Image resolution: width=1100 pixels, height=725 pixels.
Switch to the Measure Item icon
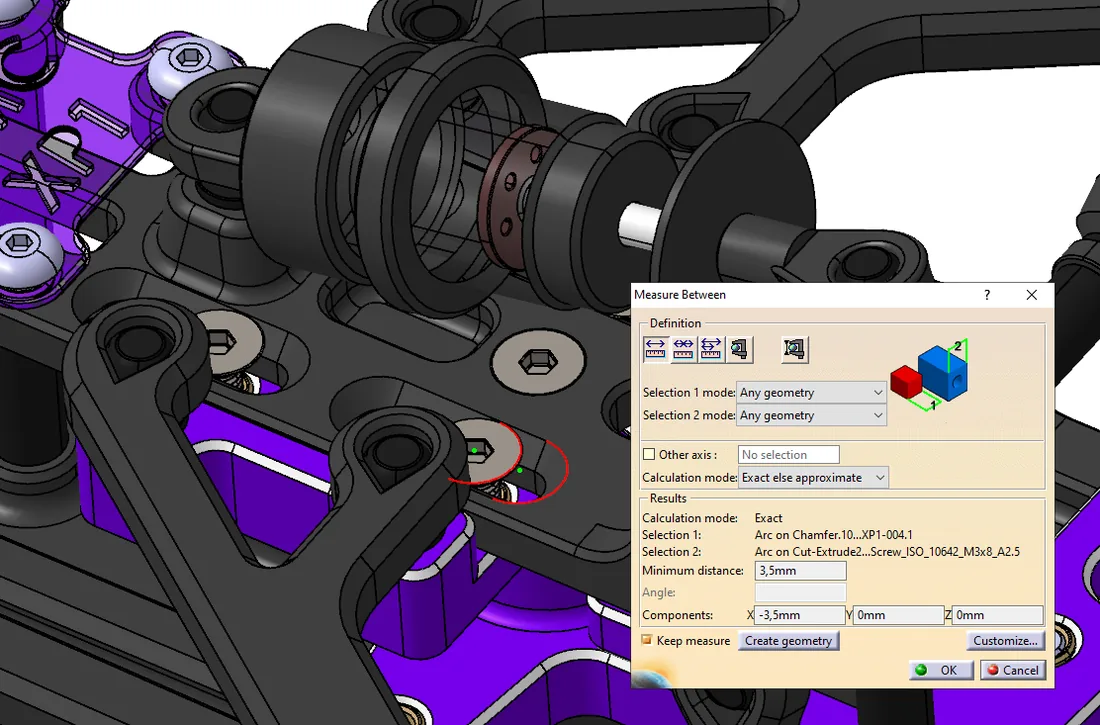click(x=739, y=349)
